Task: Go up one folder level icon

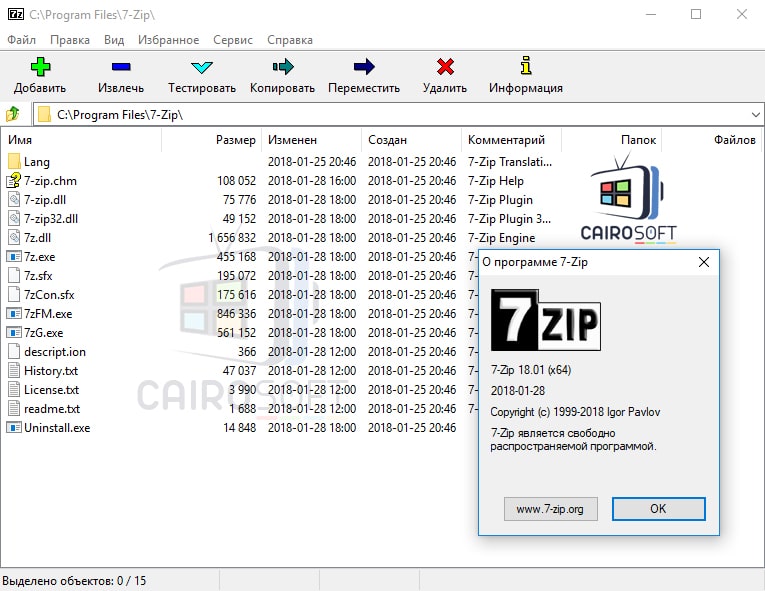Action: pyautogui.click(x=13, y=115)
